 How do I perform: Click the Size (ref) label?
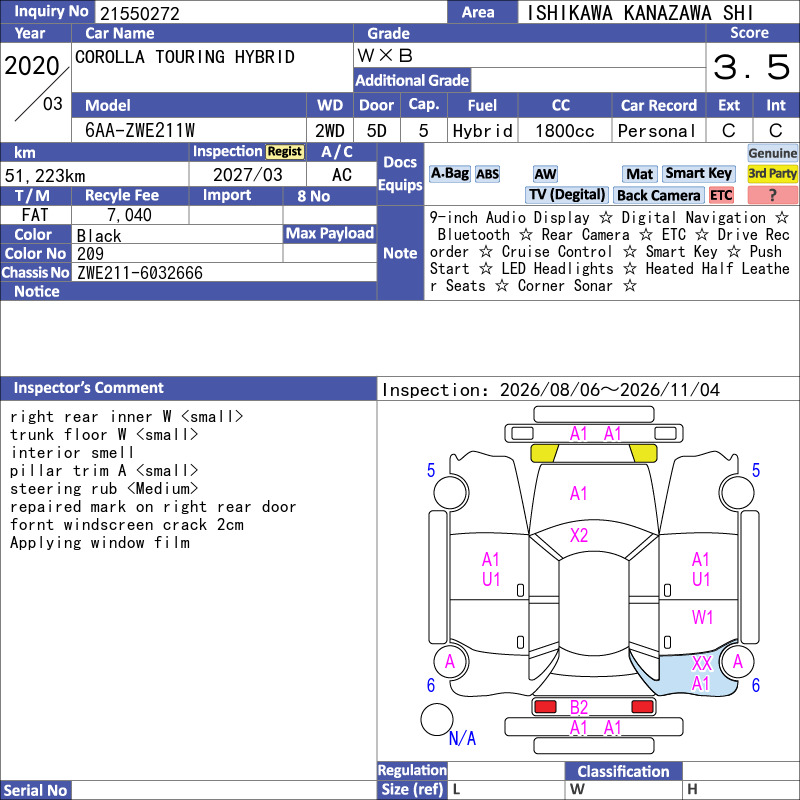[x=412, y=789]
